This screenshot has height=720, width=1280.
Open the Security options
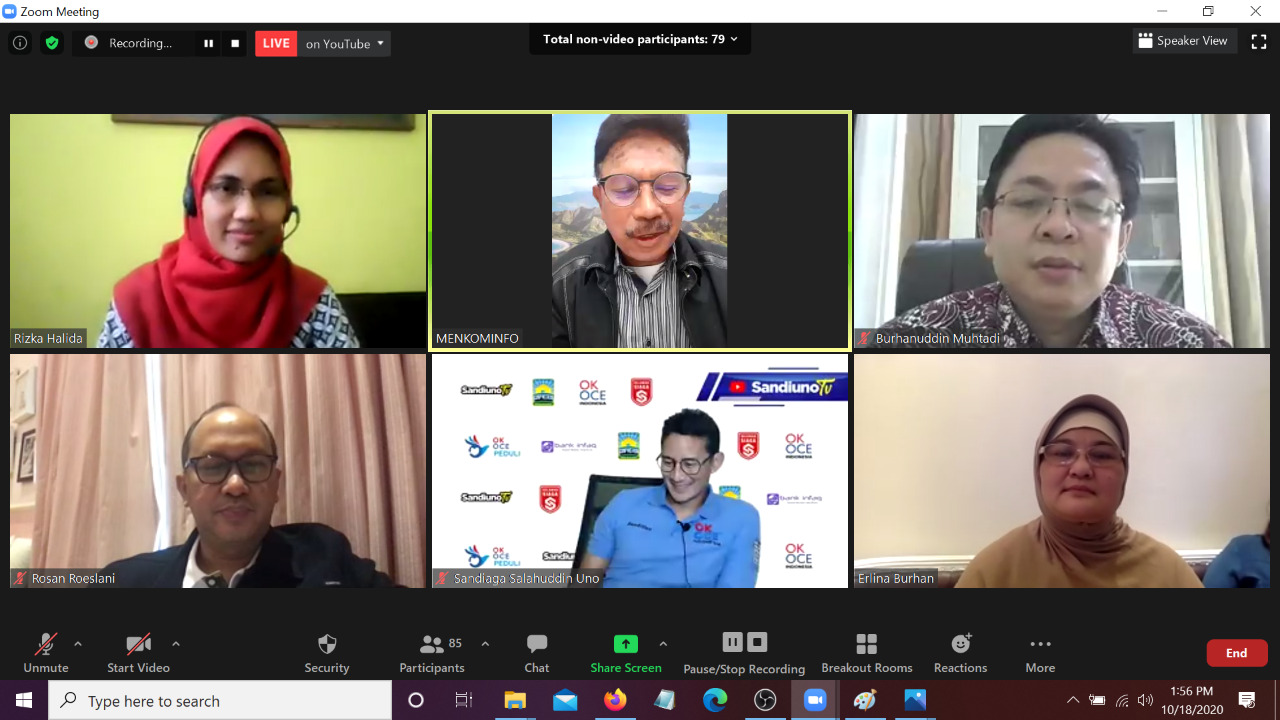327,653
